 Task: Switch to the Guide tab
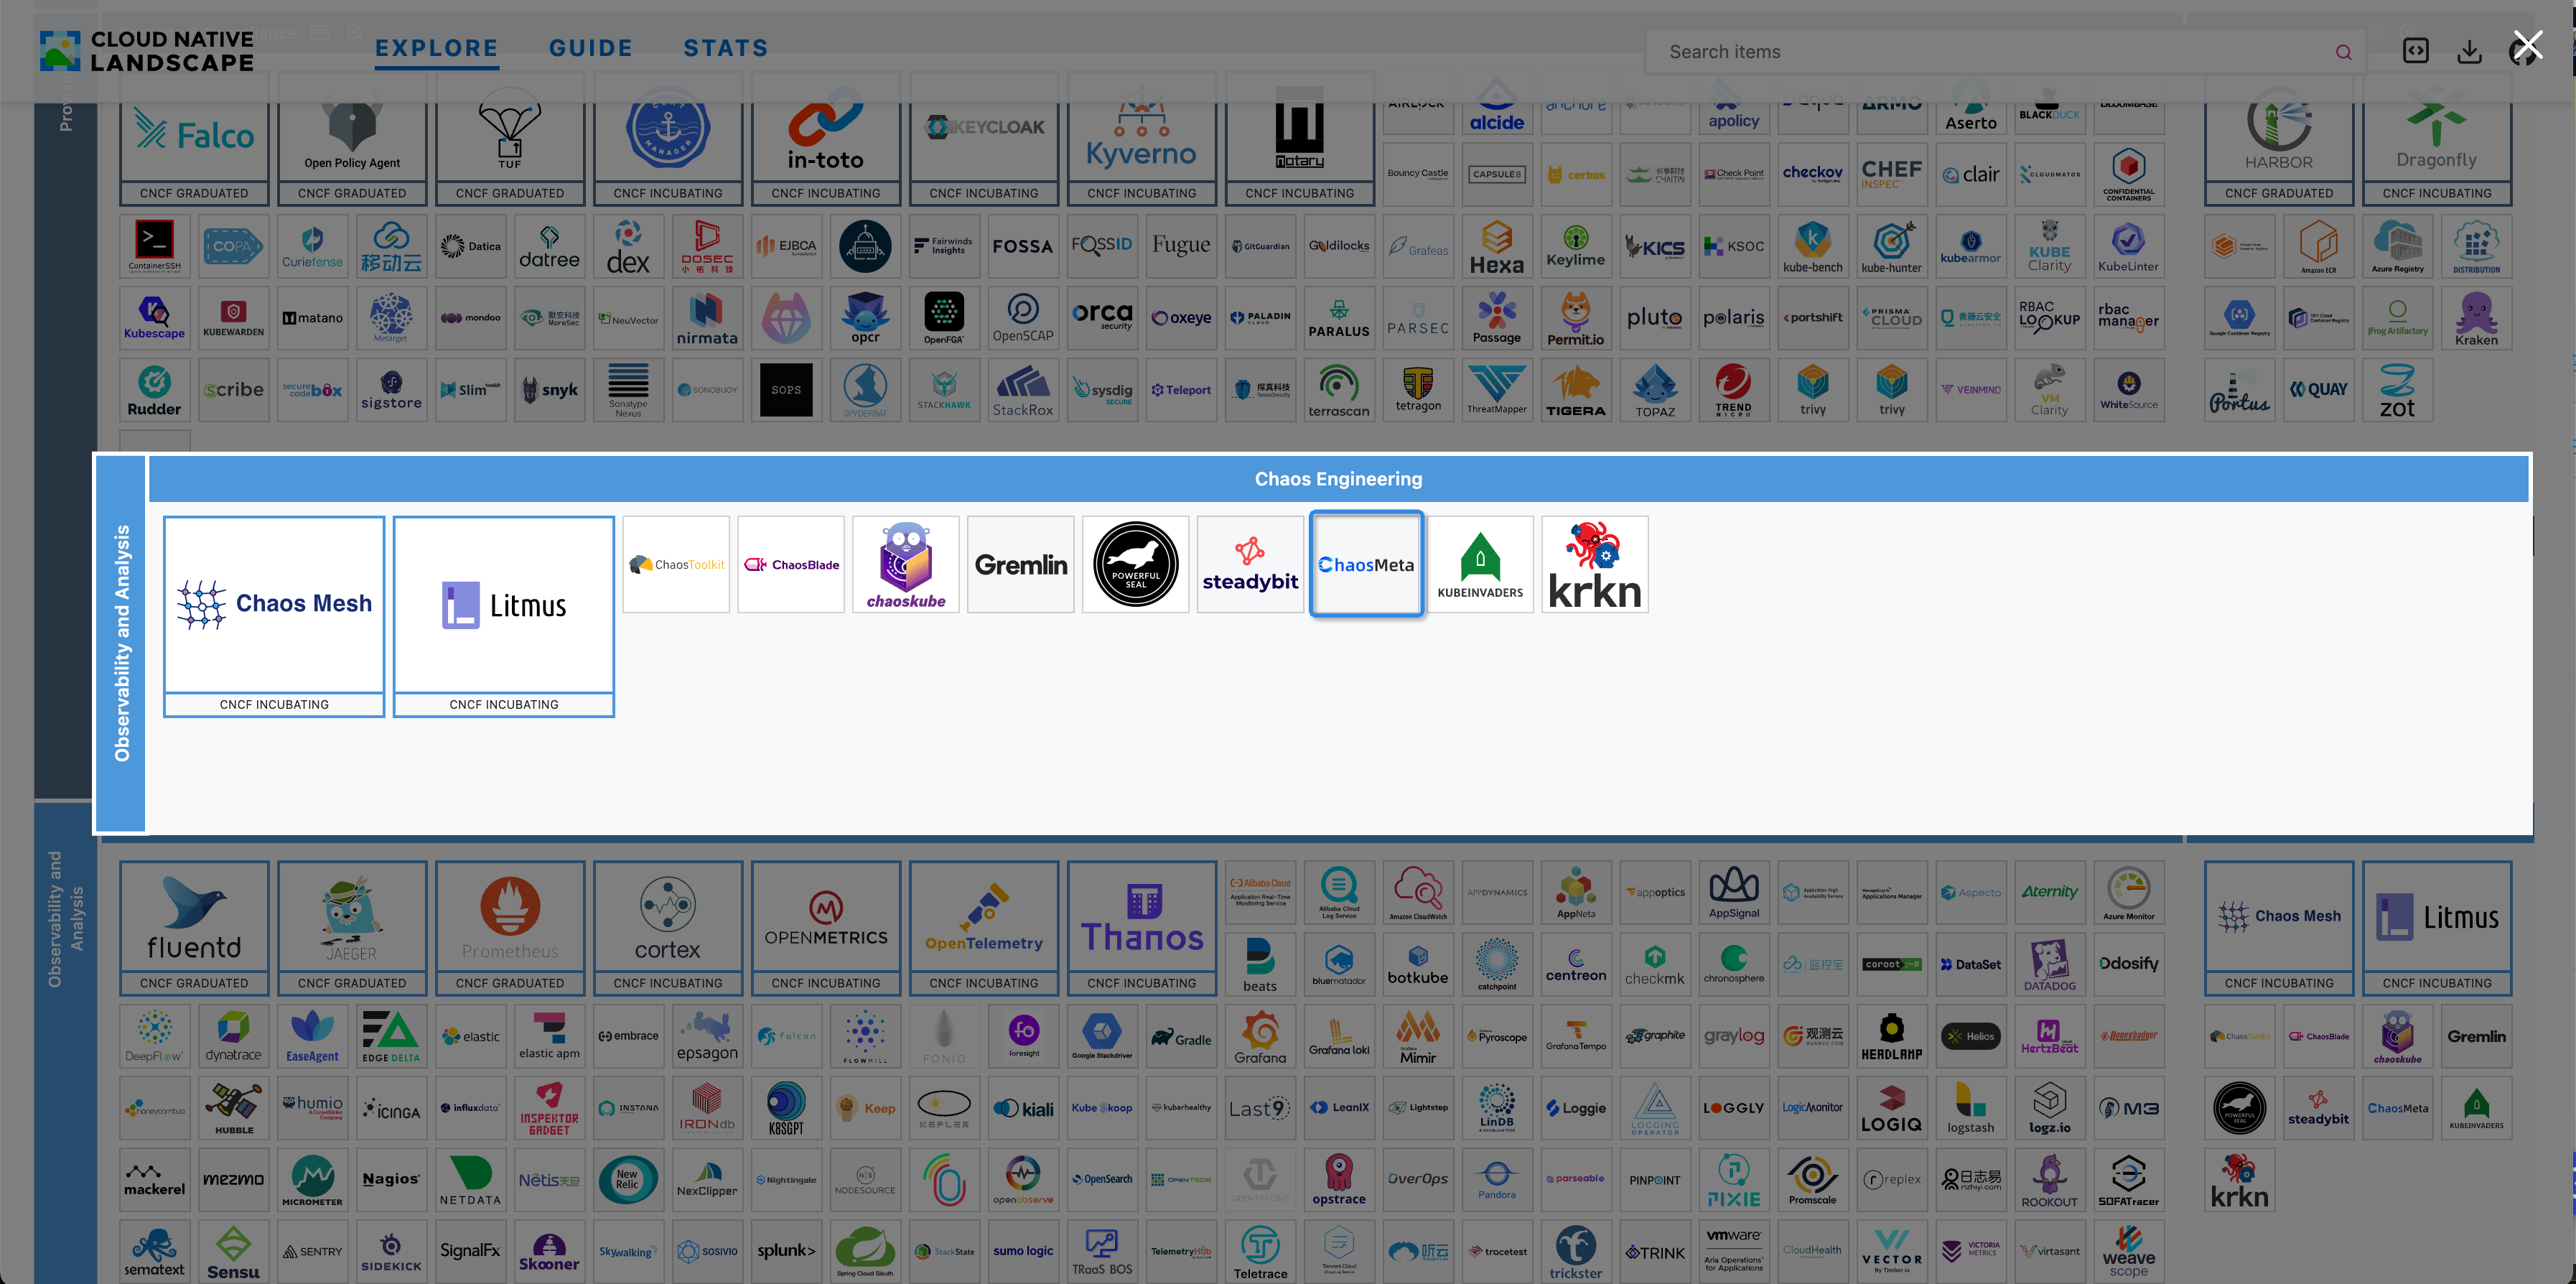[x=590, y=48]
